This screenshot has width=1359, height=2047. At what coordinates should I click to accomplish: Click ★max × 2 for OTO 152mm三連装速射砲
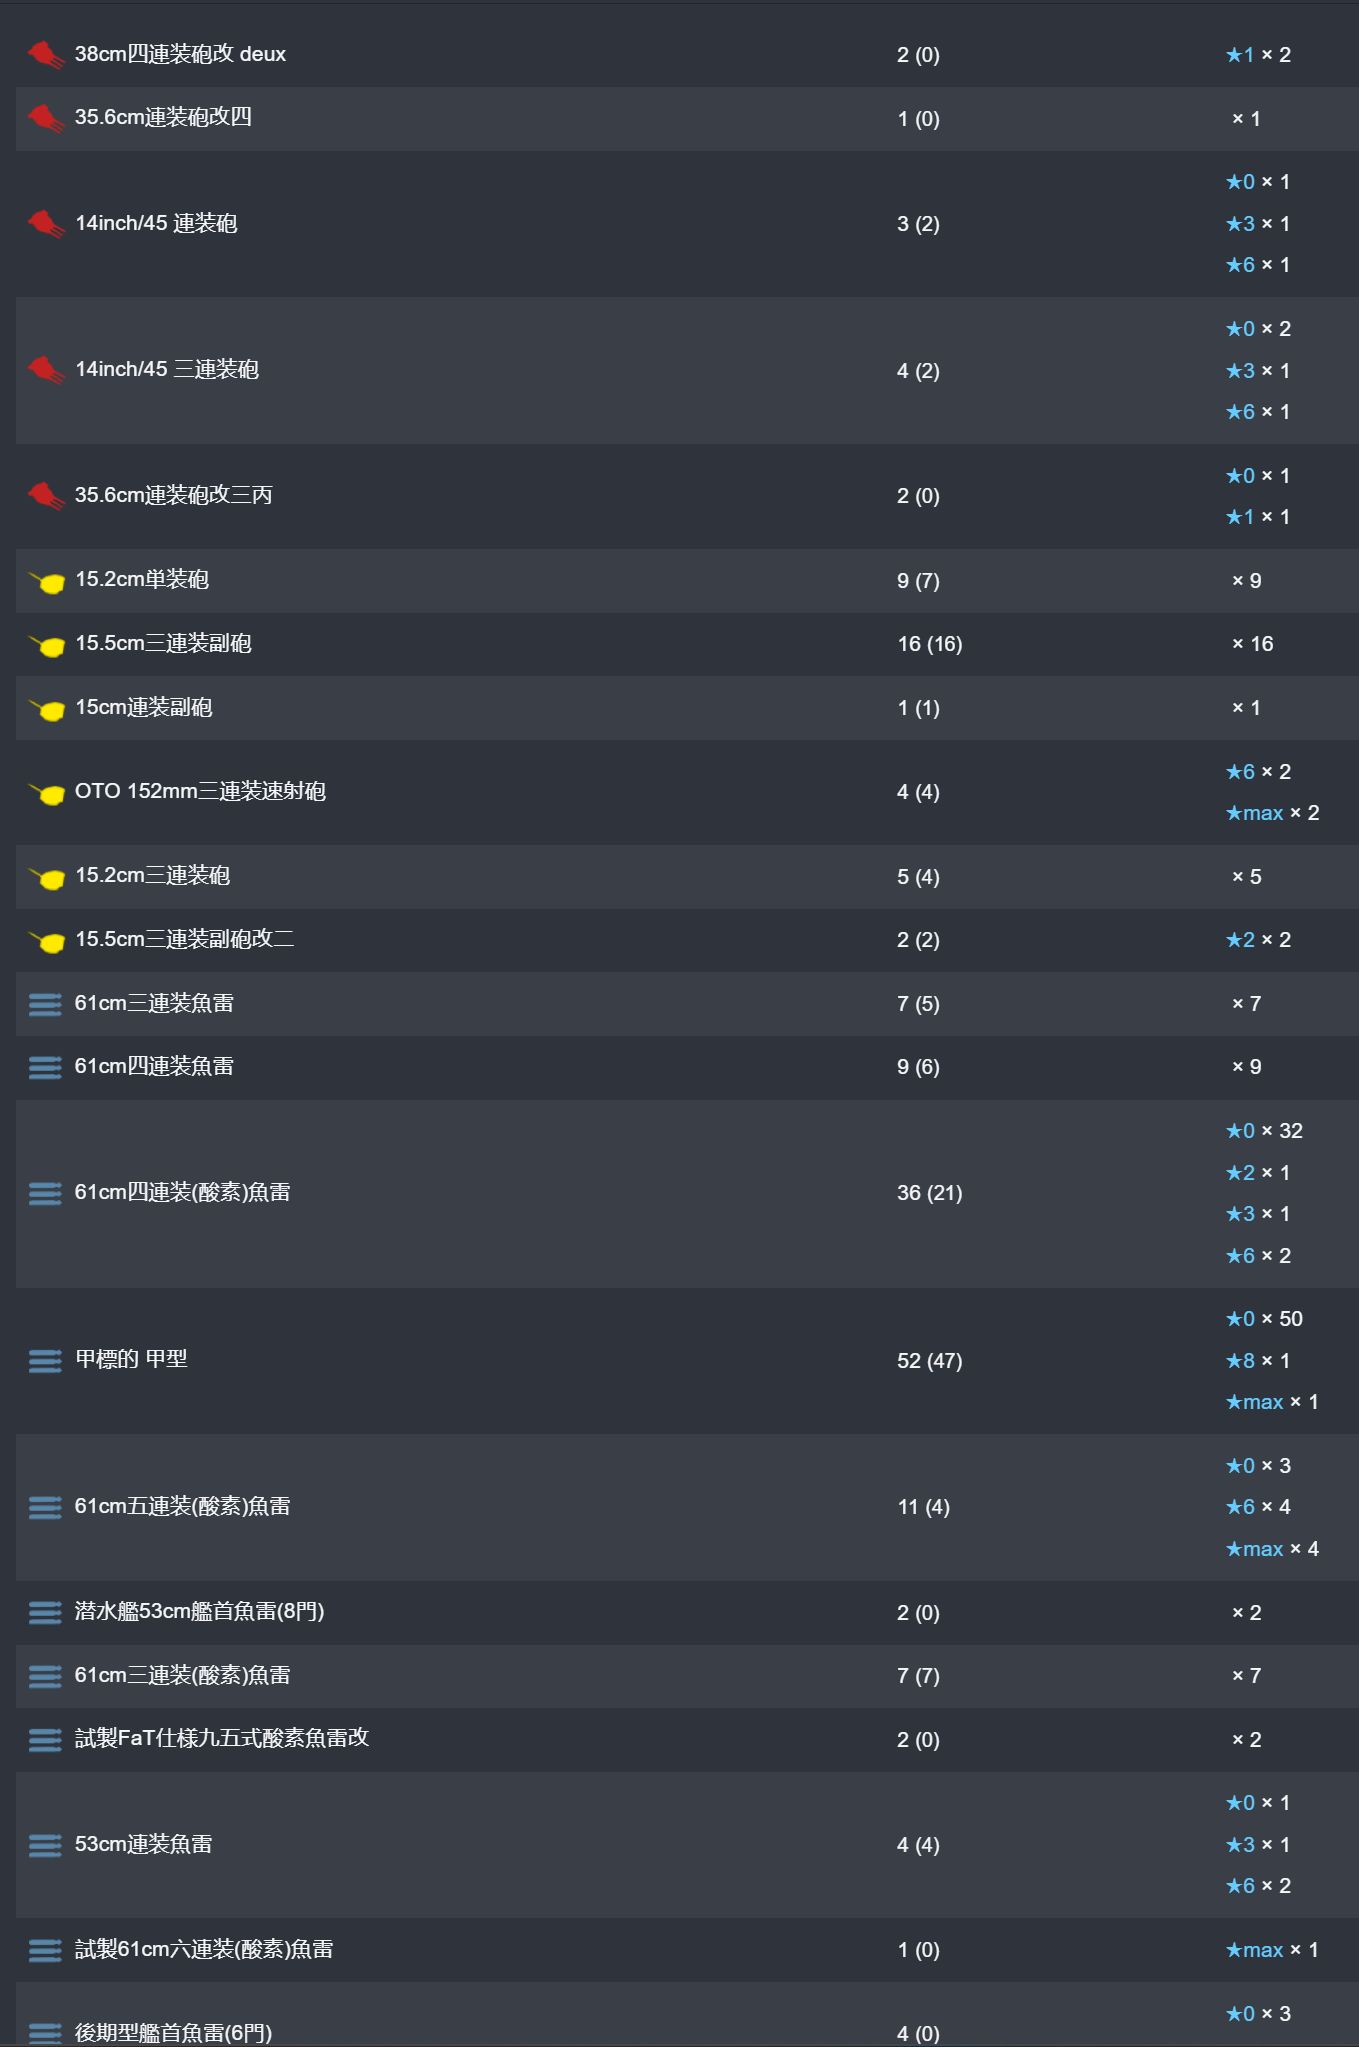coord(1272,813)
